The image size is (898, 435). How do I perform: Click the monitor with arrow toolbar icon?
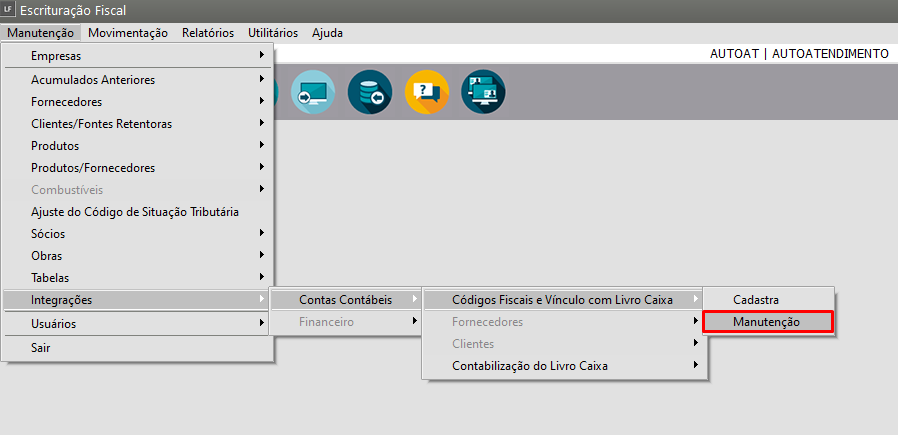pyautogui.click(x=312, y=92)
